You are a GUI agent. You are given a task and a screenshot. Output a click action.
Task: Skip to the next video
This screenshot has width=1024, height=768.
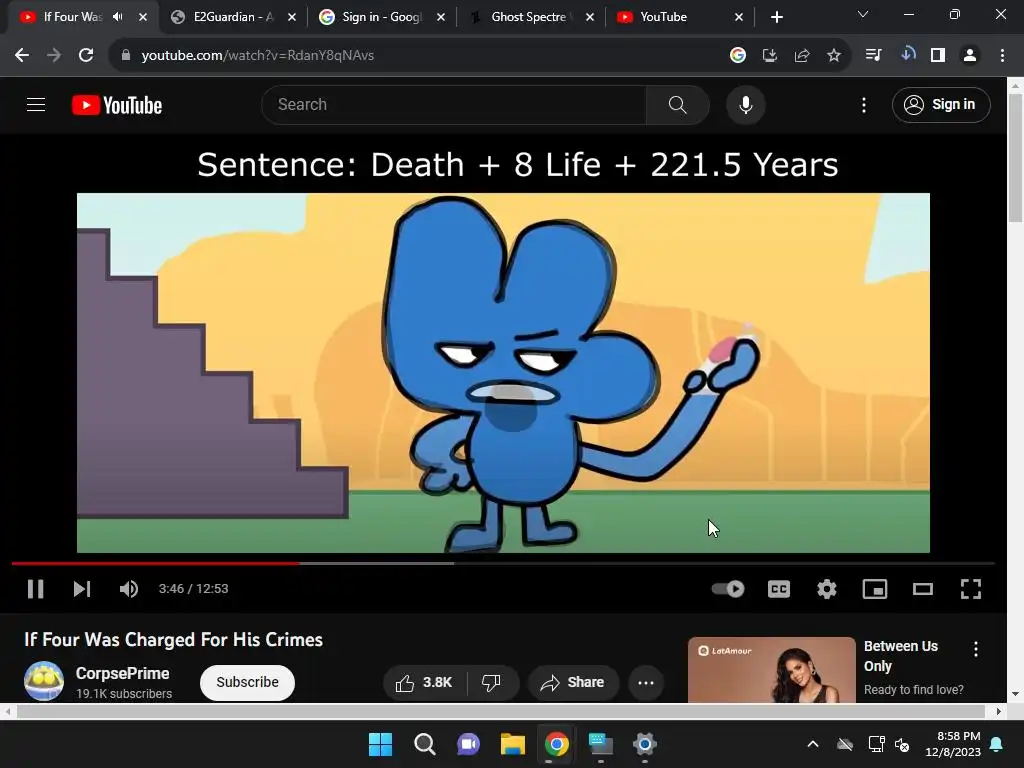(x=82, y=589)
